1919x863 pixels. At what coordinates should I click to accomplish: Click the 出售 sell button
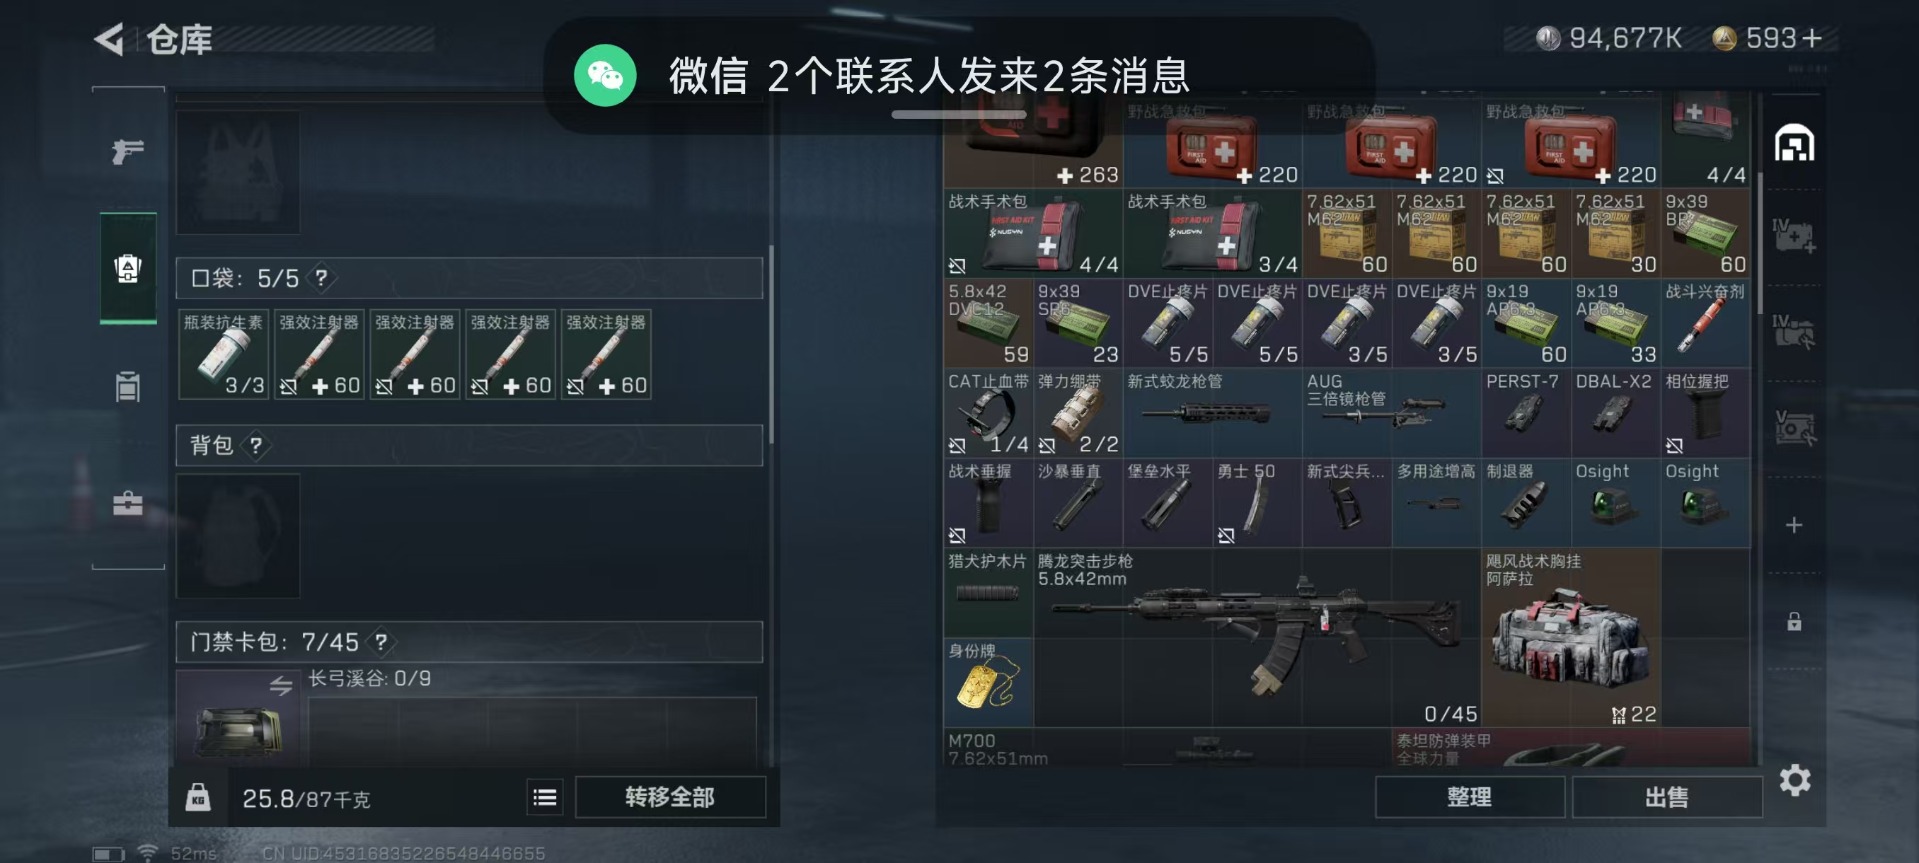(1667, 797)
